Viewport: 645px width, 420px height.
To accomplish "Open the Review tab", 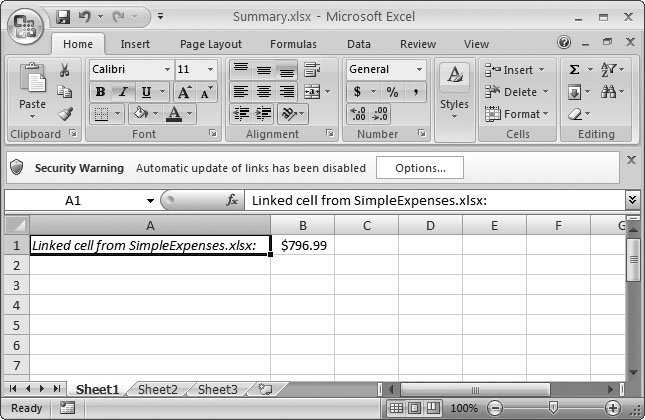I will (x=418, y=44).
